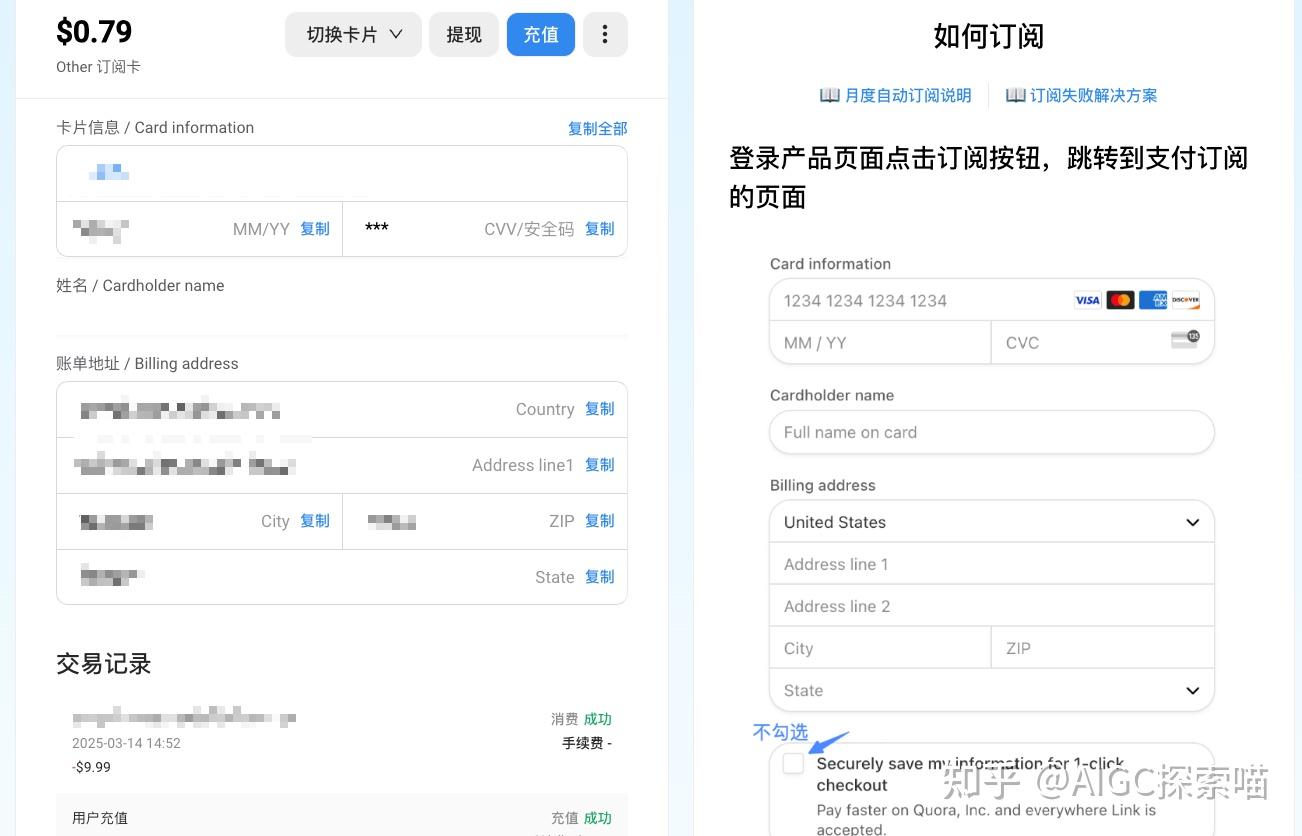Screen dimensions: 1302x836
Task: Open the three-dot overflow menu
Action: coord(605,34)
